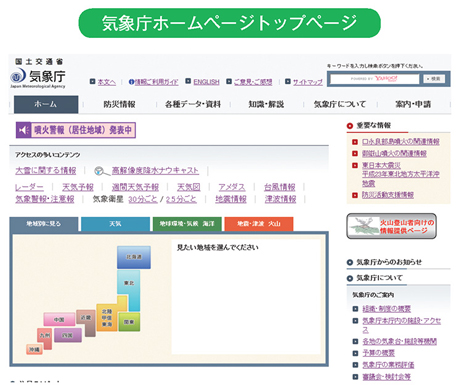Switch to the ENGLISH site link

click(x=206, y=82)
